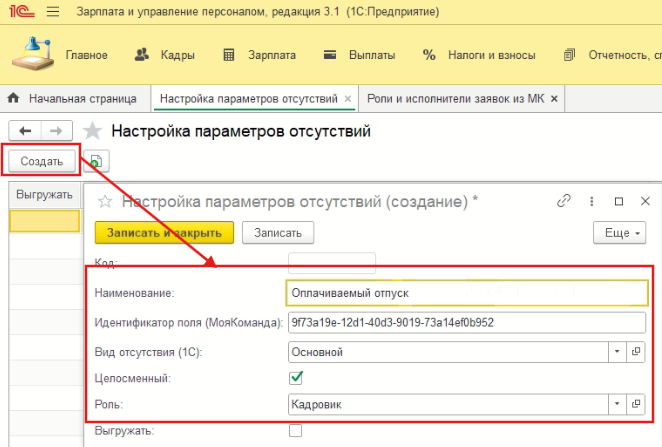Click open button beside Вид отсутствия field
This screenshot has height=447, width=662.
(x=636, y=352)
